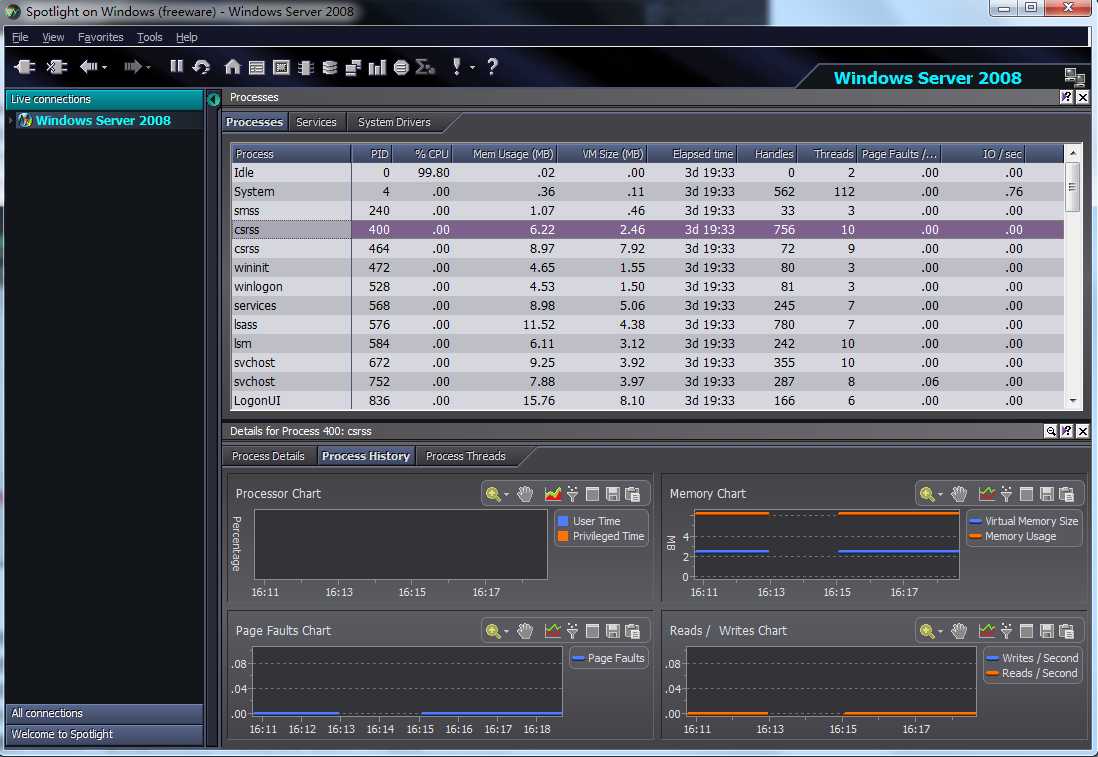This screenshot has width=1098, height=757.
Task: Click the save disk icon in Memory Chart
Action: (x=1046, y=494)
